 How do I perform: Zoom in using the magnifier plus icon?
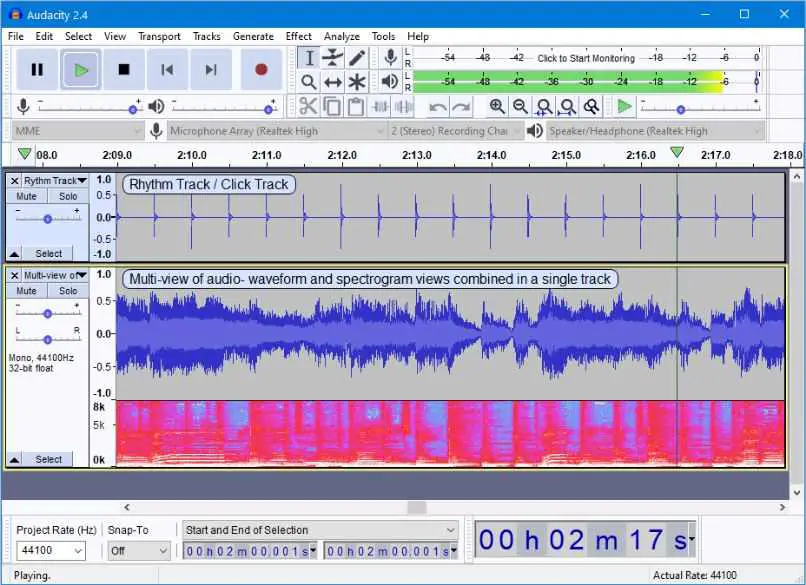pos(497,107)
